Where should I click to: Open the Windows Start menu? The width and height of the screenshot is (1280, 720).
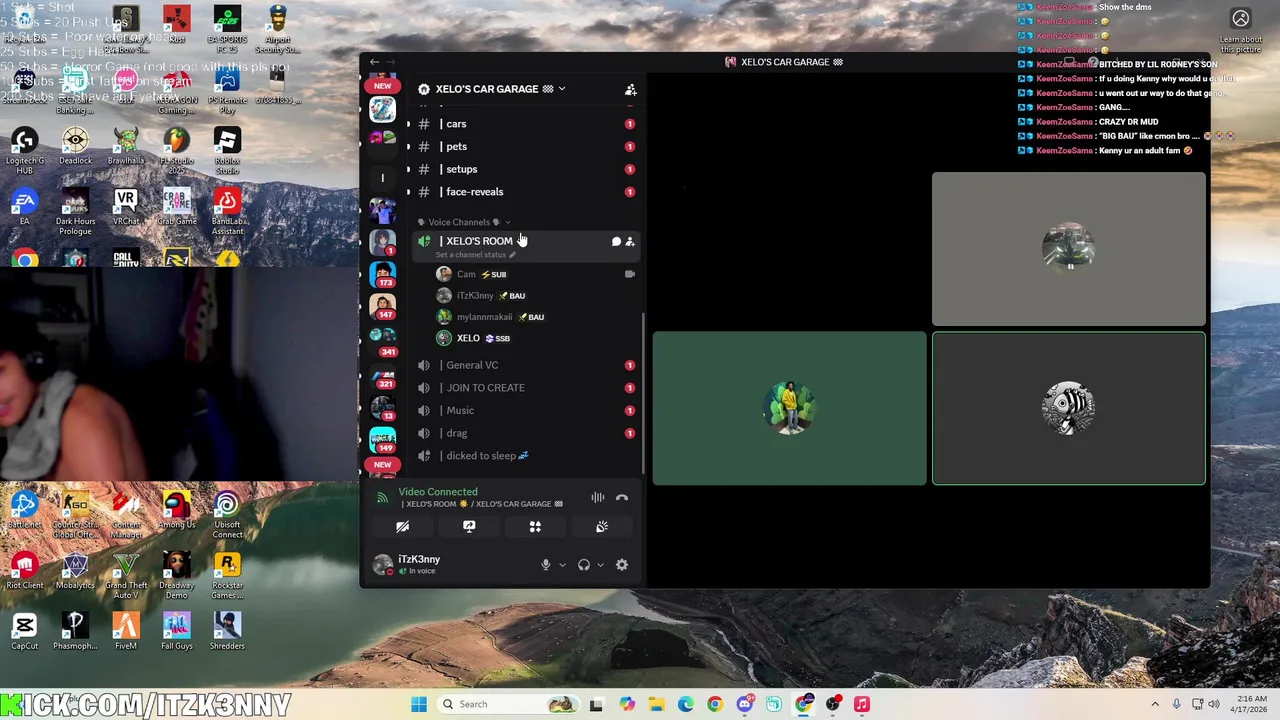coord(419,704)
